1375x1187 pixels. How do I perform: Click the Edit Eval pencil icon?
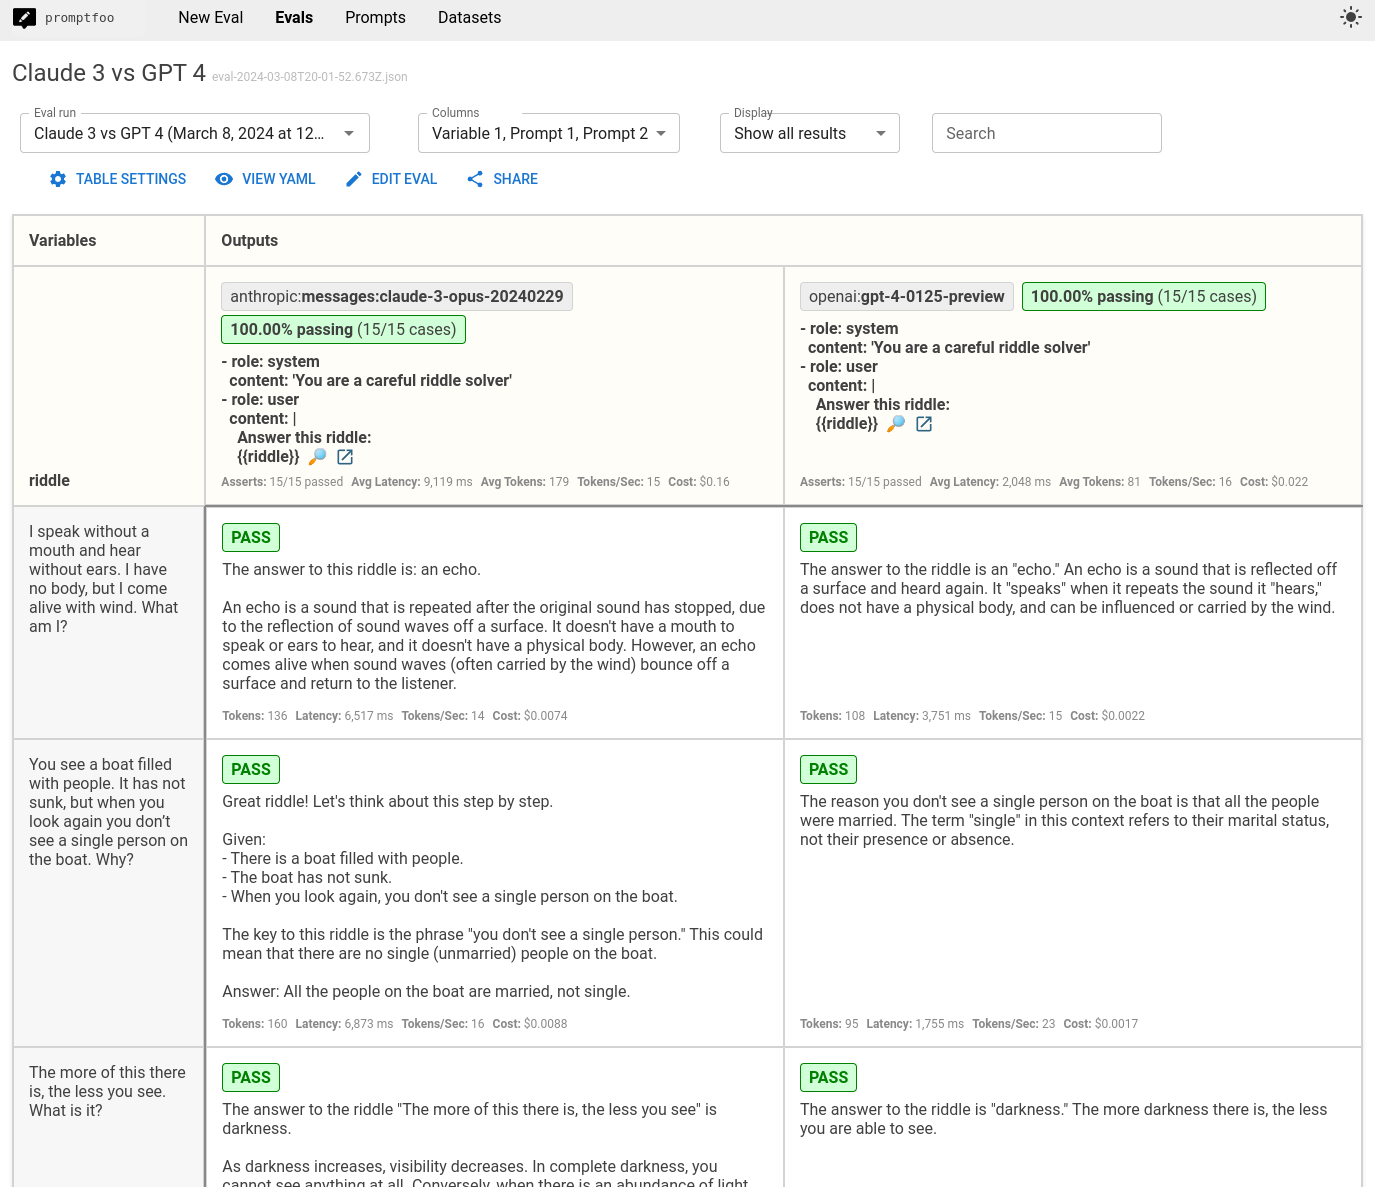(354, 179)
